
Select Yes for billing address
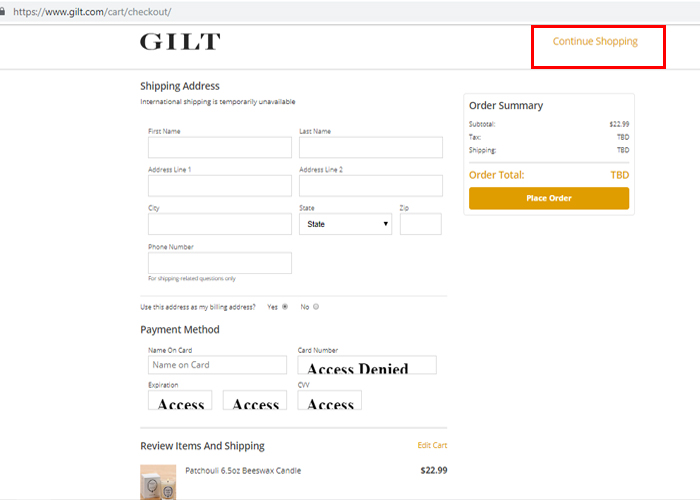[285, 307]
